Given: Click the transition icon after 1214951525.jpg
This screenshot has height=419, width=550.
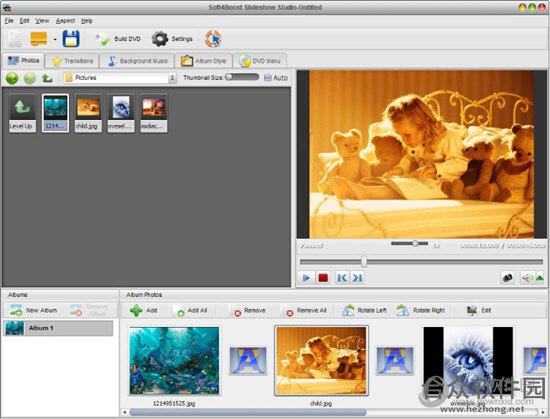Looking at the screenshot, I should 248,360.
